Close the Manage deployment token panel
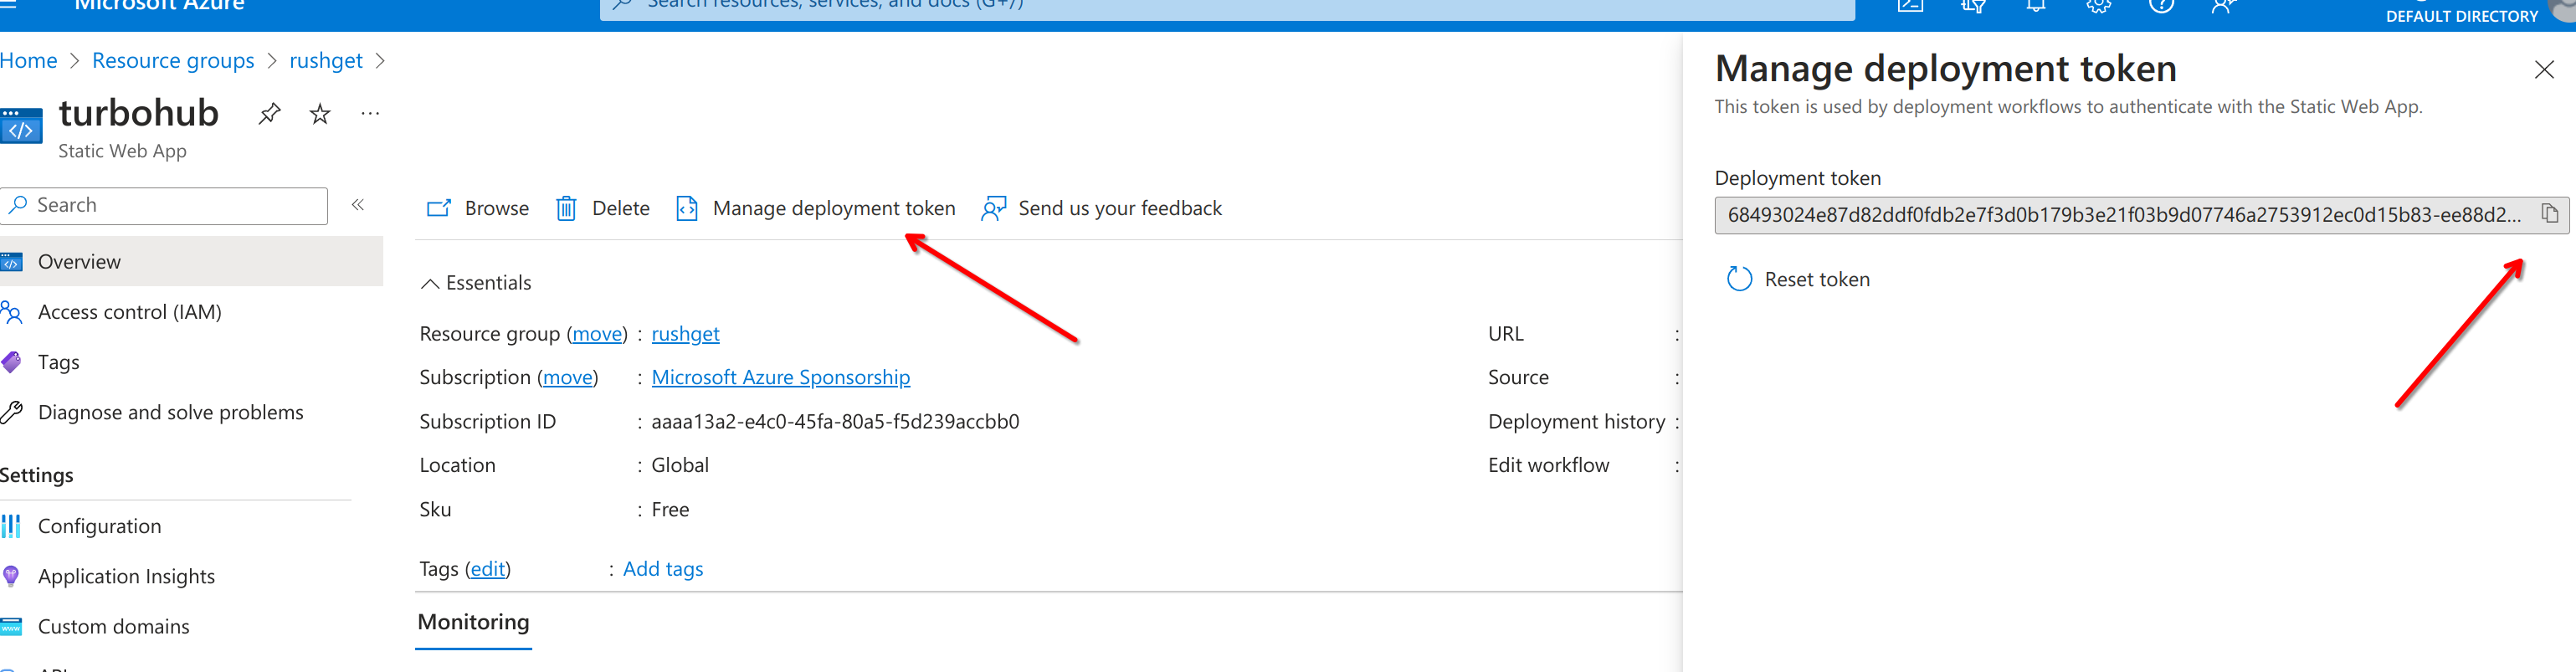 click(2544, 69)
